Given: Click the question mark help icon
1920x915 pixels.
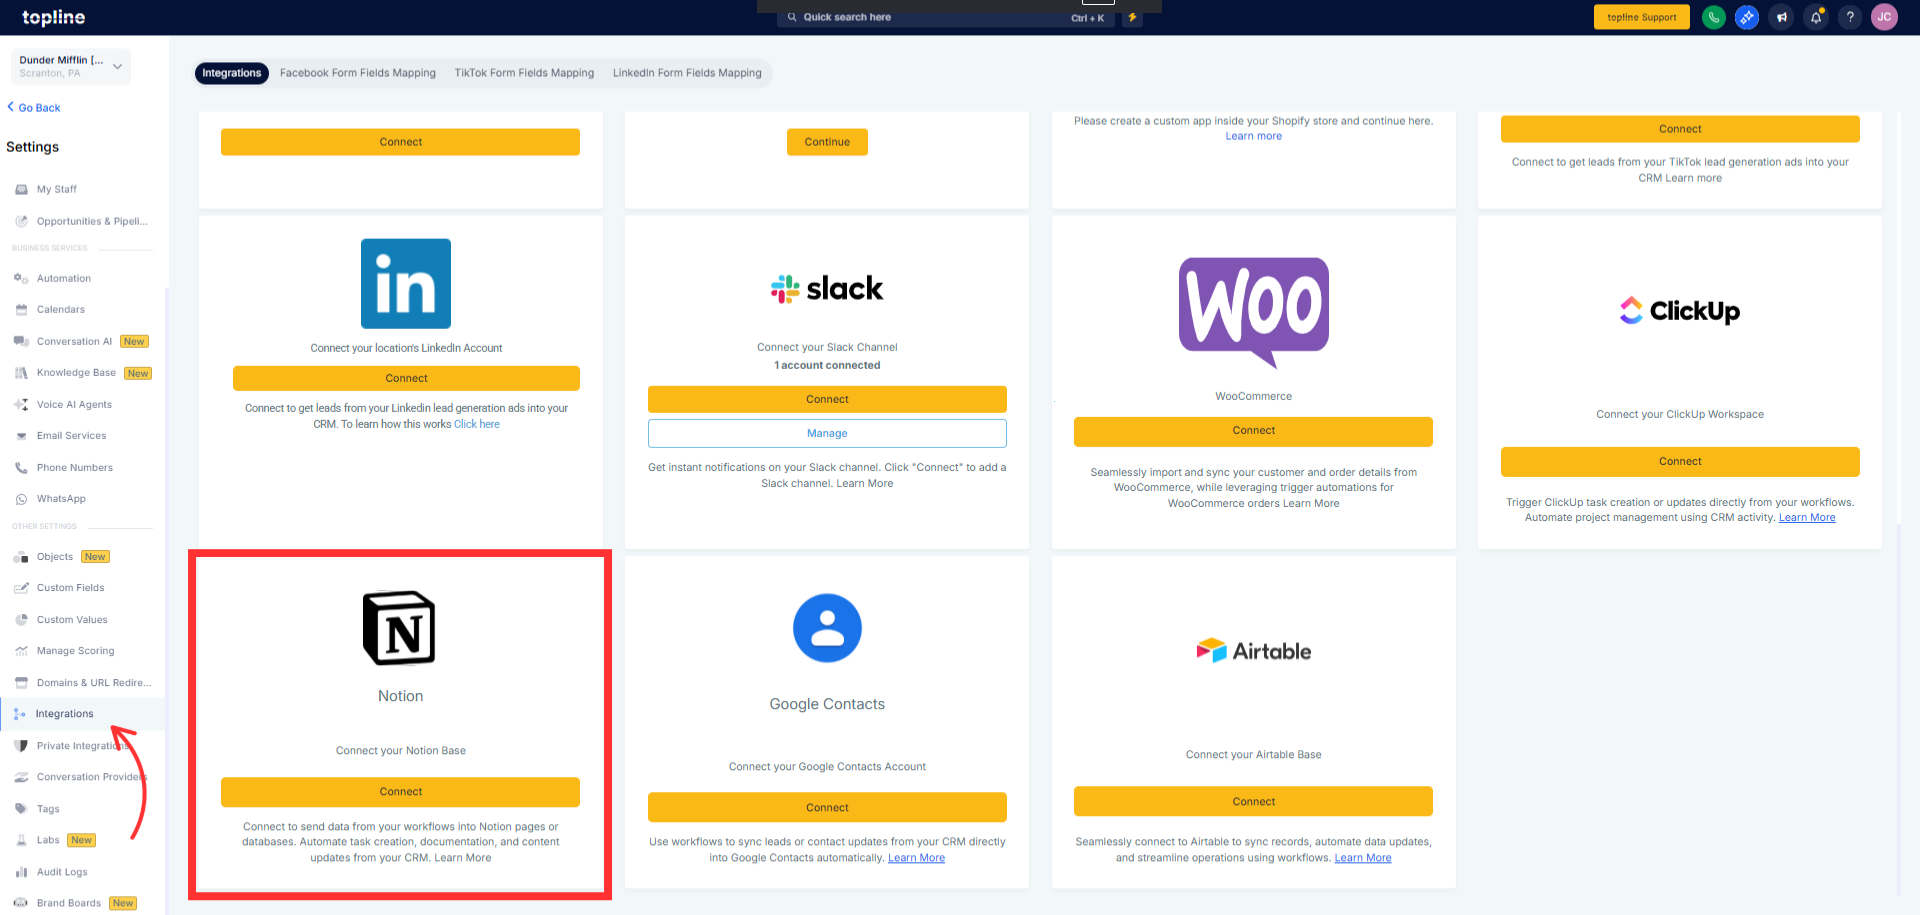Looking at the screenshot, I should point(1850,17).
